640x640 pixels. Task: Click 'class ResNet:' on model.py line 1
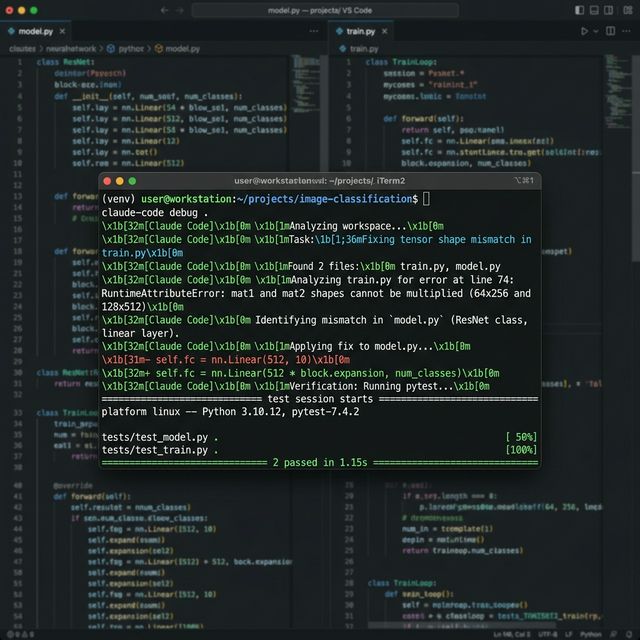pyautogui.click(x=65, y=62)
